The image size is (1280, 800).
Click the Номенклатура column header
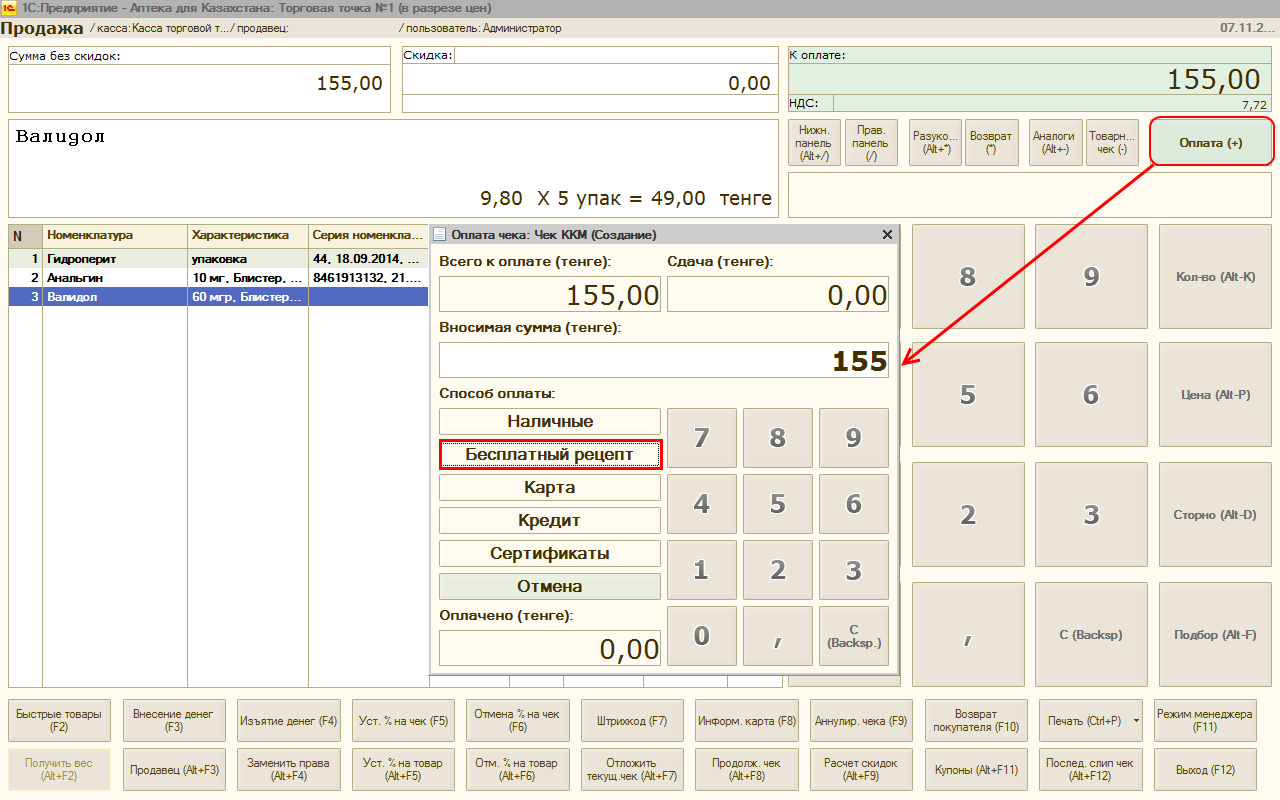pyautogui.click(x=115, y=236)
